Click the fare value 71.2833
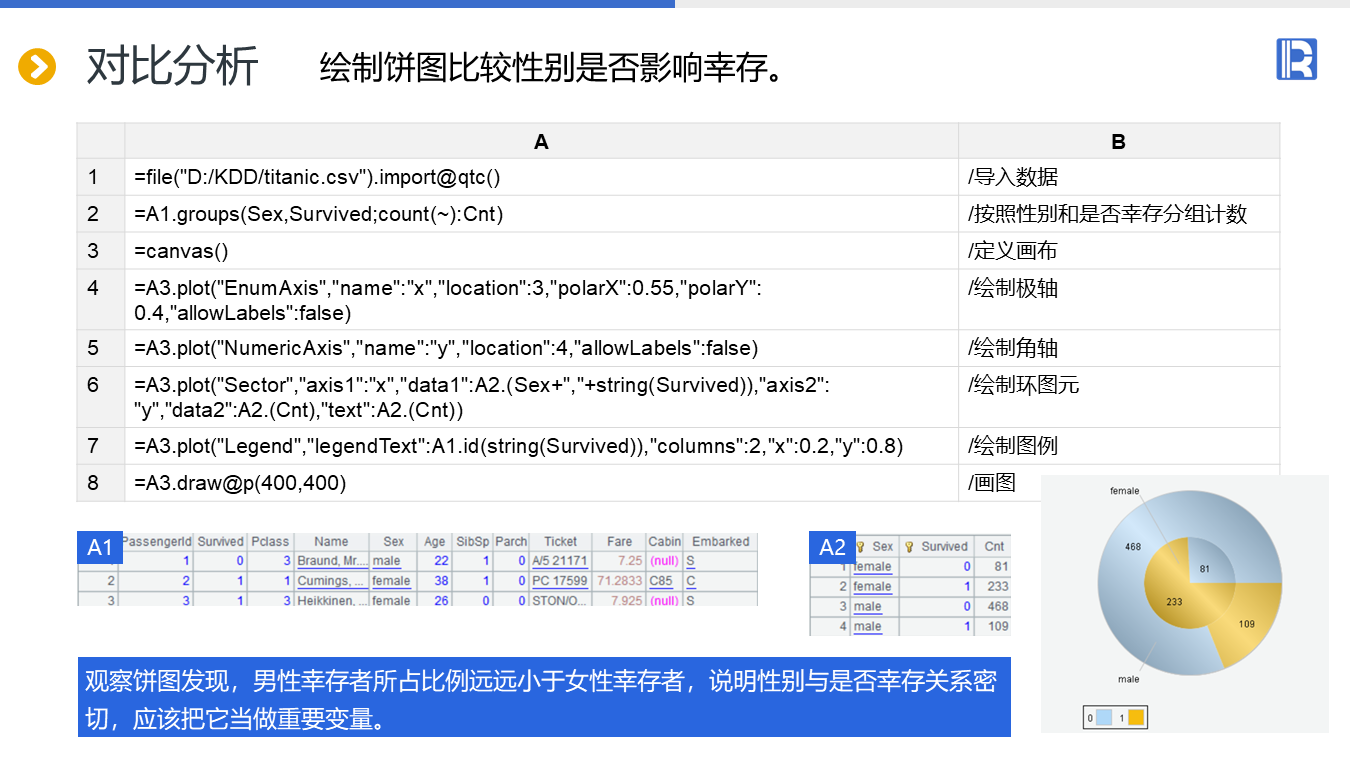Image resolution: width=1350 pixels, height=759 pixels. coord(620,581)
